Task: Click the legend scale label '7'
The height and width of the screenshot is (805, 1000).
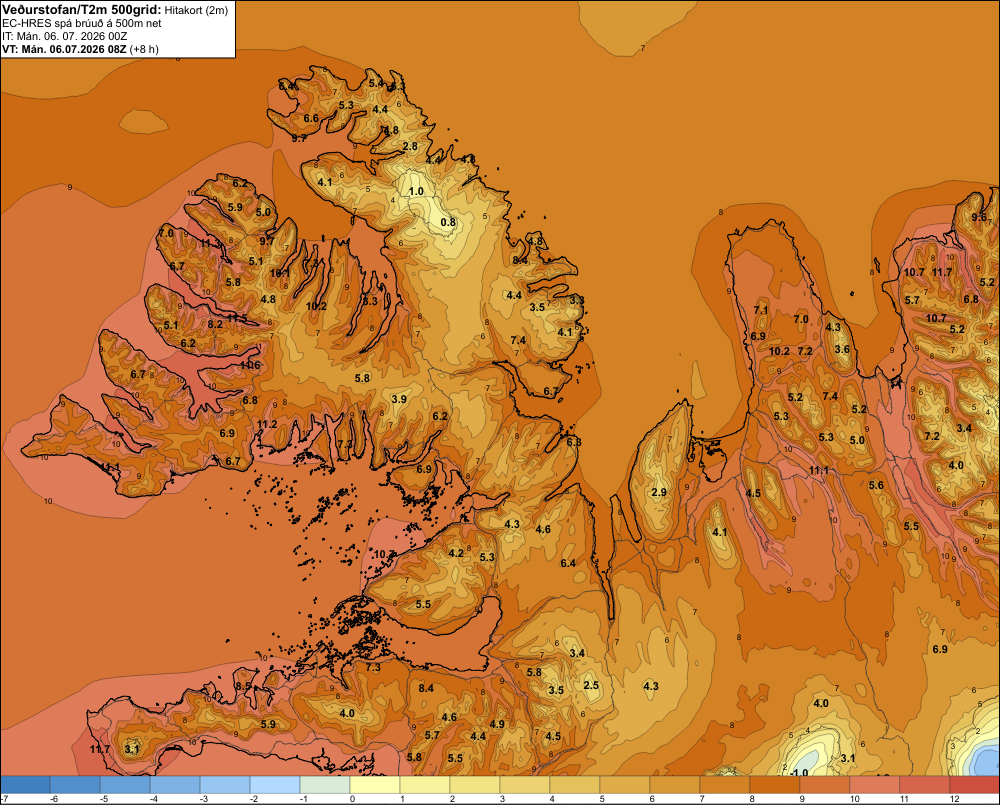Action: [702, 799]
